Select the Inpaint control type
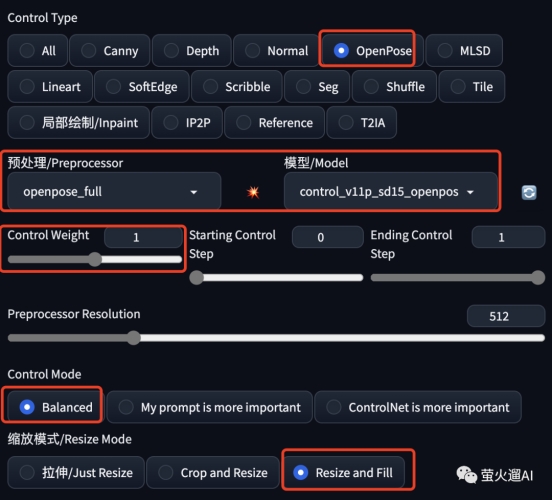 pos(79,123)
